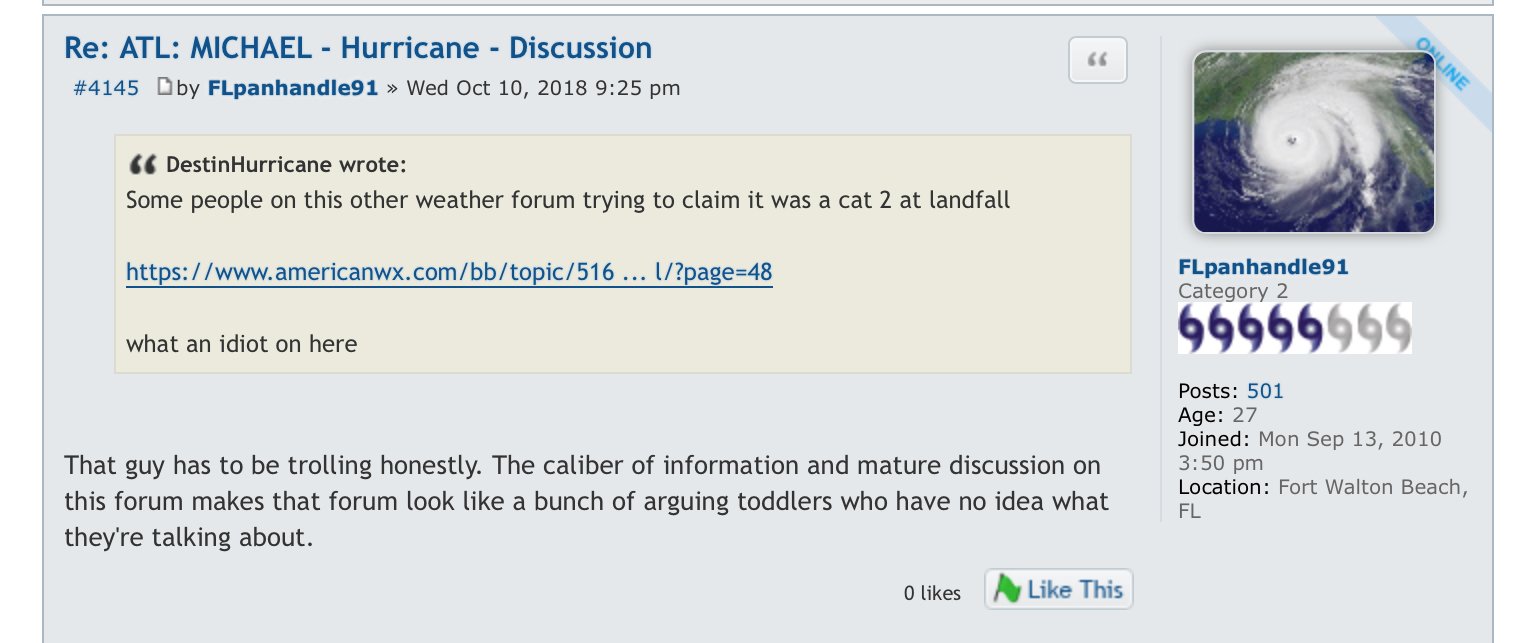Screen dimensions: 1536x643
Task: Click the 'Joined: Mon Sep 13, 2010' text
Action: (x=1310, y=439)
